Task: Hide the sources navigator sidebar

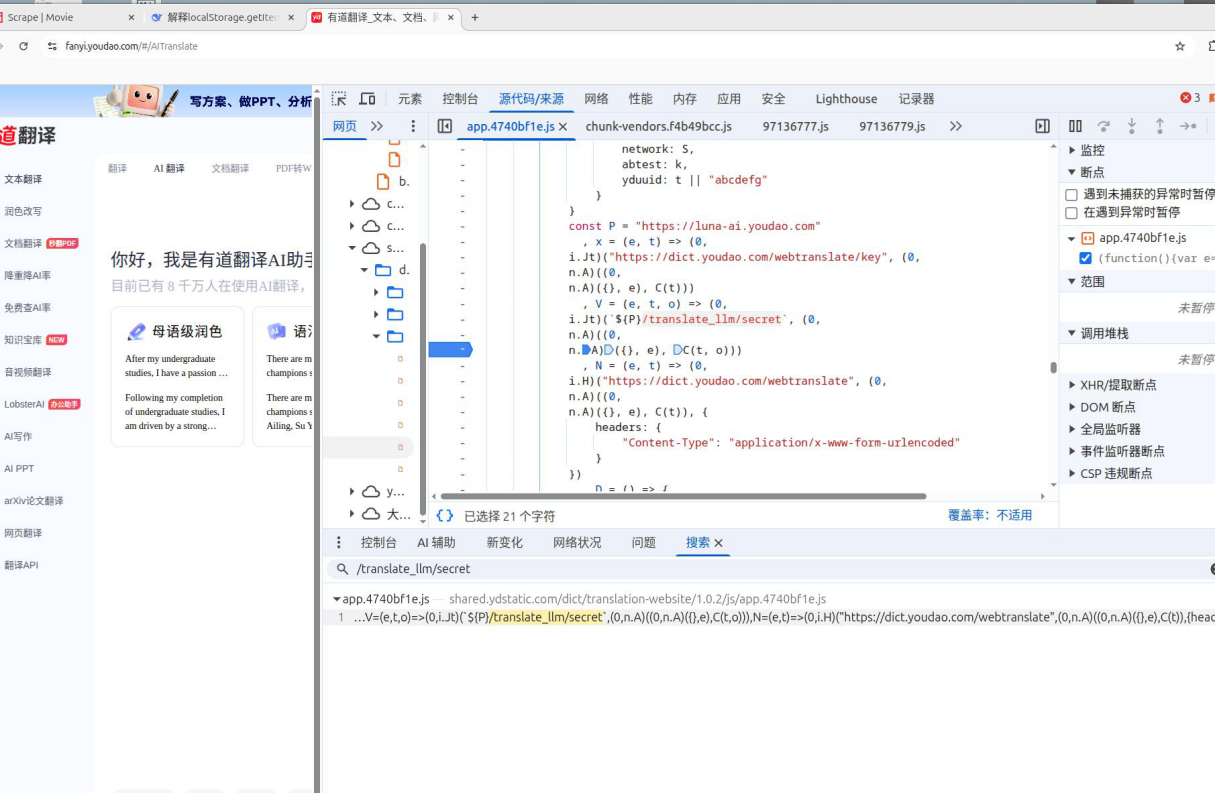Action: pos(445,126)
